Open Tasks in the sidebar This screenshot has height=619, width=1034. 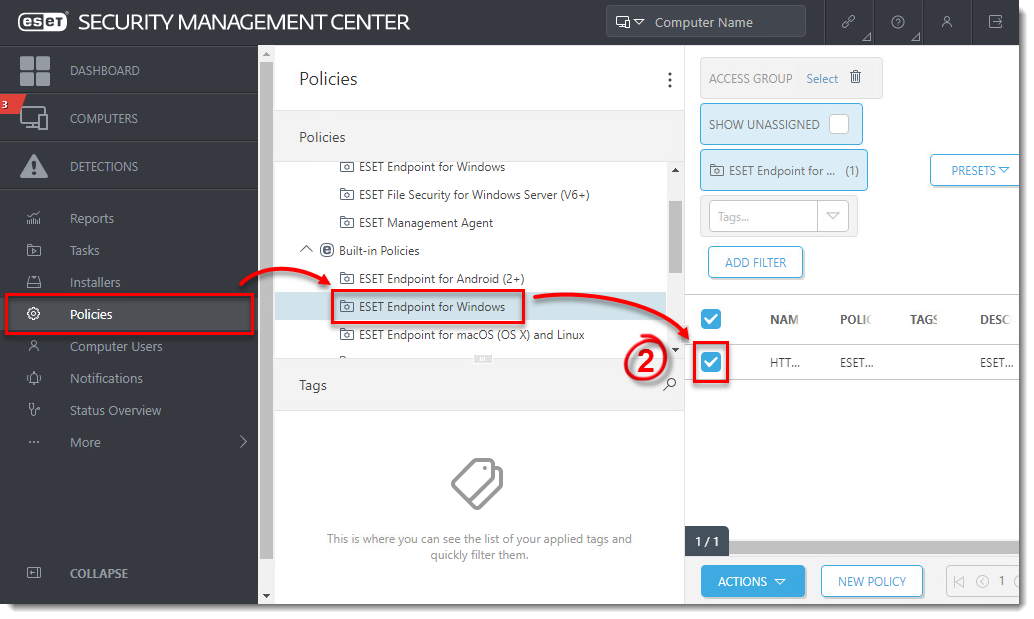click(x=84, y=251)
